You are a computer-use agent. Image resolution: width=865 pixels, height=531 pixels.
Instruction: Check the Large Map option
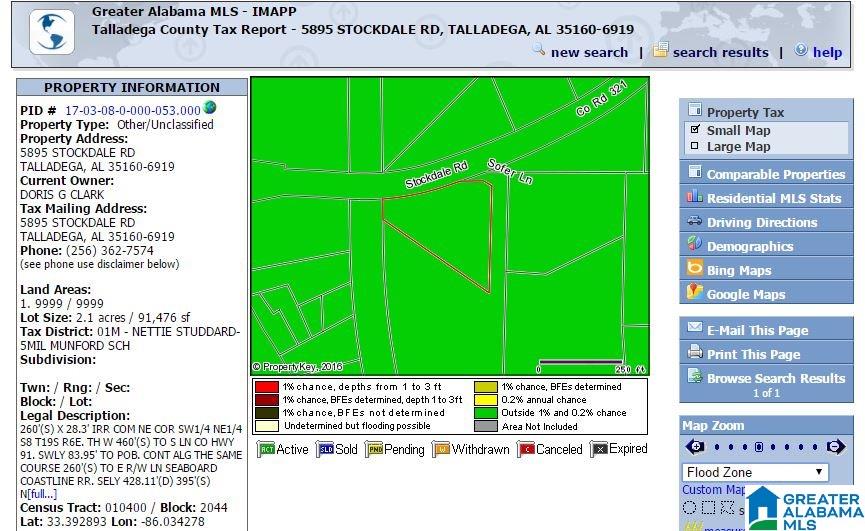click(x=695, y=146)
